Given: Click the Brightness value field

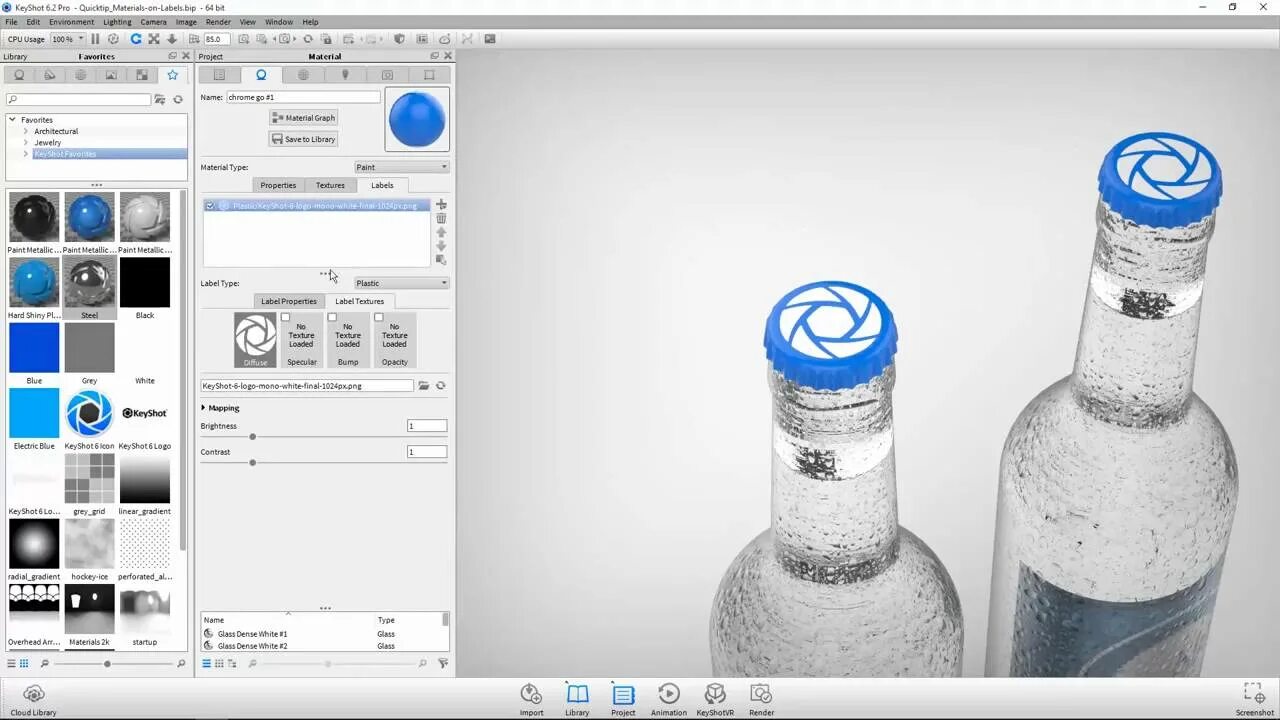Looking at the screenshot, I should click(426, 426).
